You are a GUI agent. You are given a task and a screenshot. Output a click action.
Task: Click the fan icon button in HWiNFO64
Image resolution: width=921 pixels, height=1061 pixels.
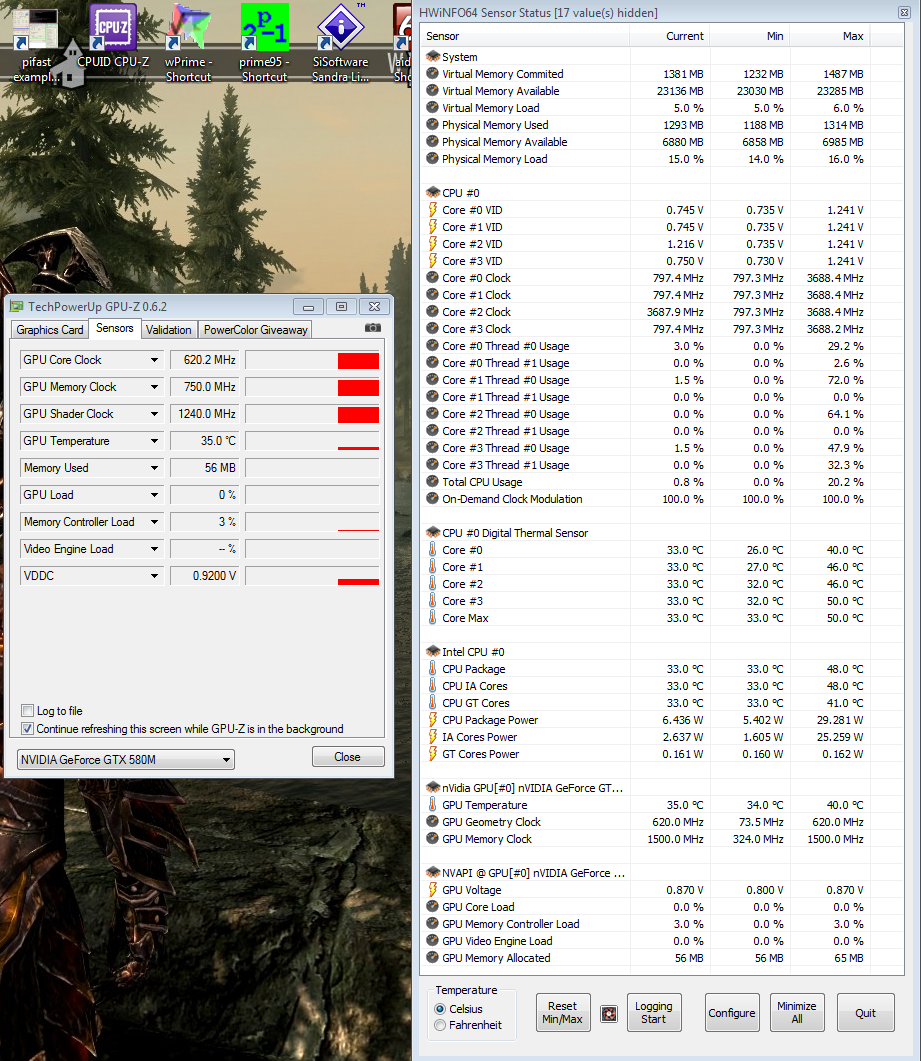609,1014
